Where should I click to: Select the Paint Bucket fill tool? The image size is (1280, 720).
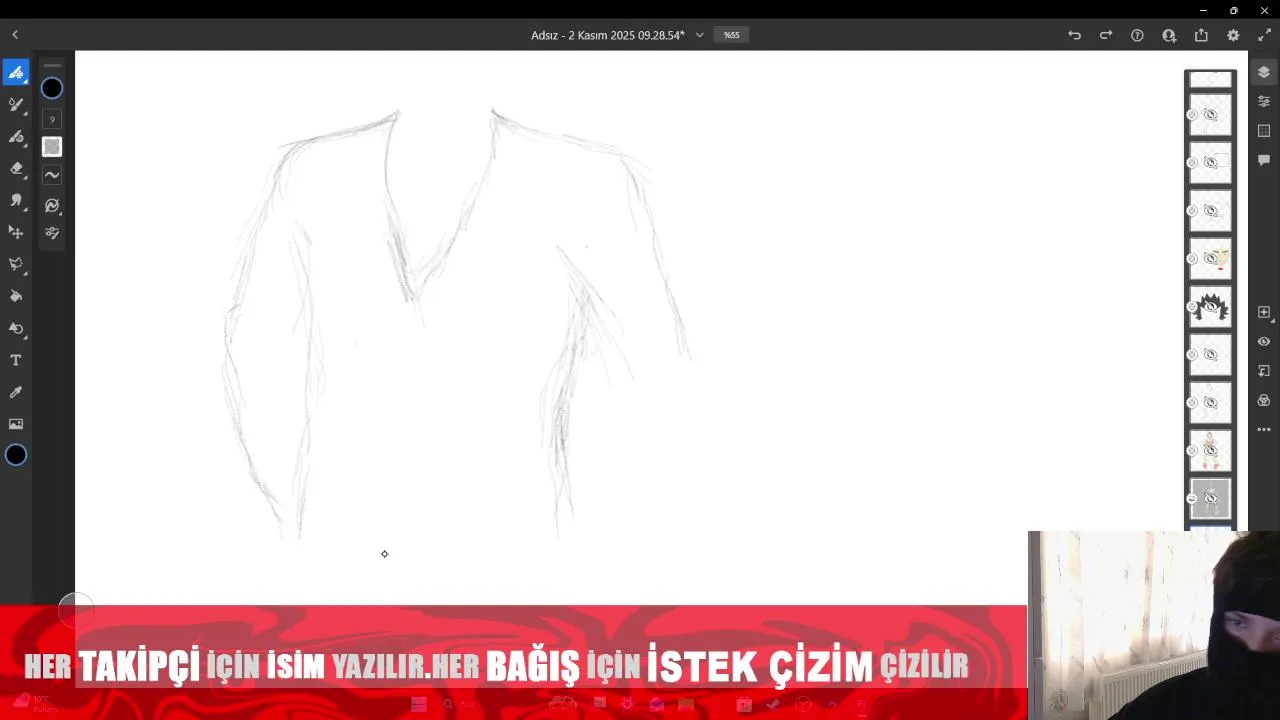coord(16,296)
